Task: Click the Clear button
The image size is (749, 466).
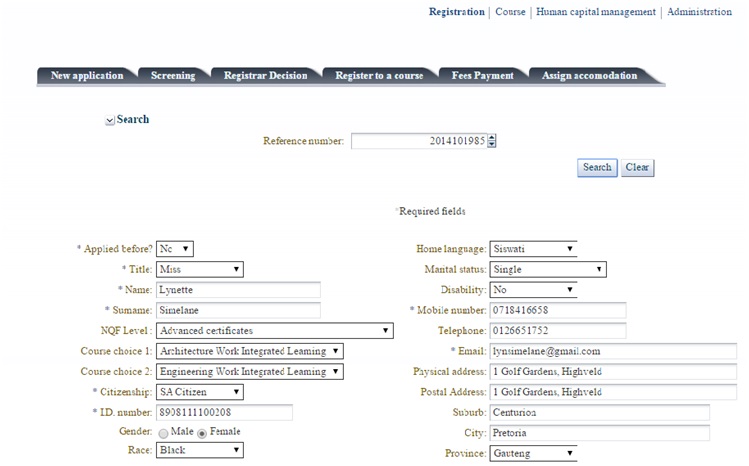Action: [x=637, y=168]
